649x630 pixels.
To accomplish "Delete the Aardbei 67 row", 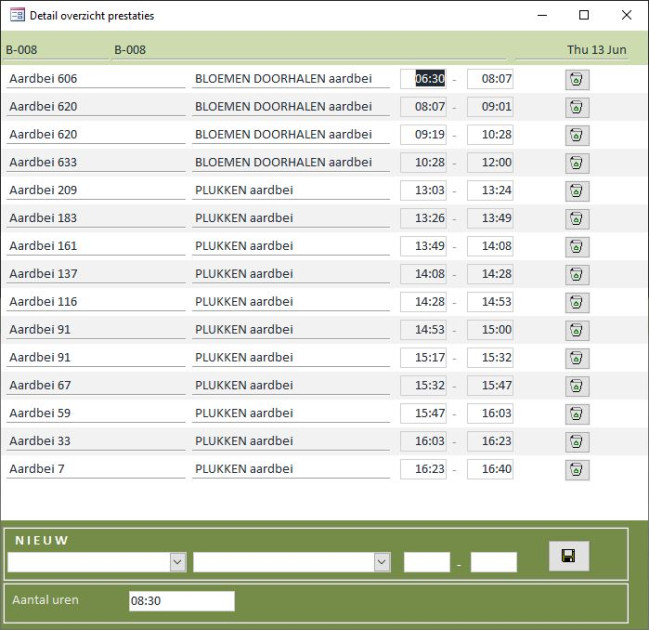I will coord(577,386).
